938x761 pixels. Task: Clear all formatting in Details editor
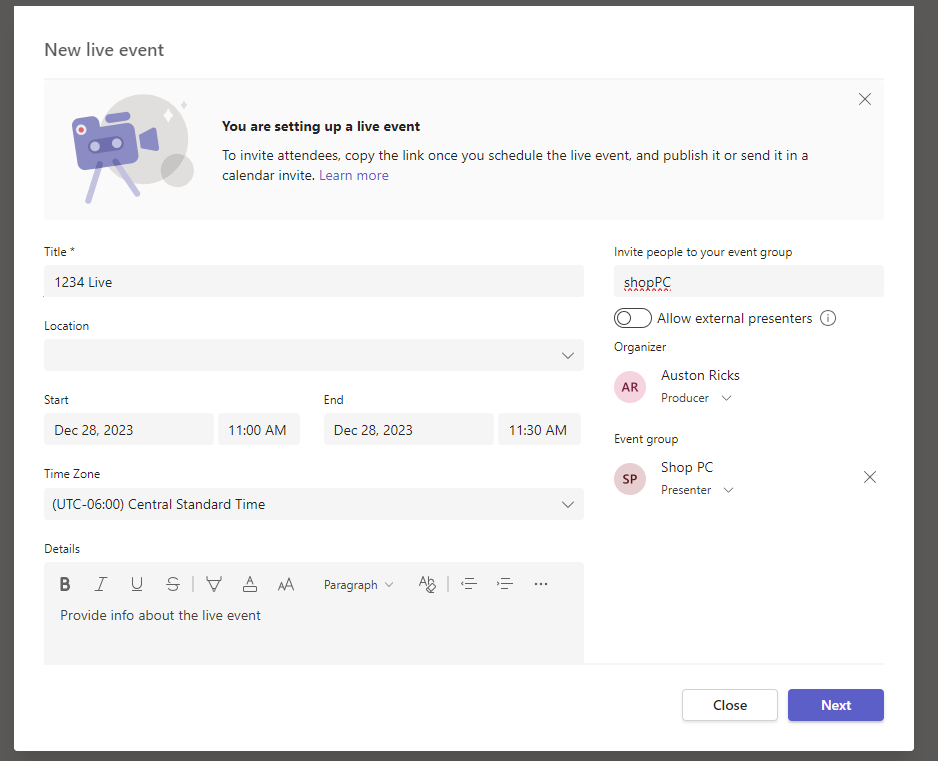click(427, 584)
